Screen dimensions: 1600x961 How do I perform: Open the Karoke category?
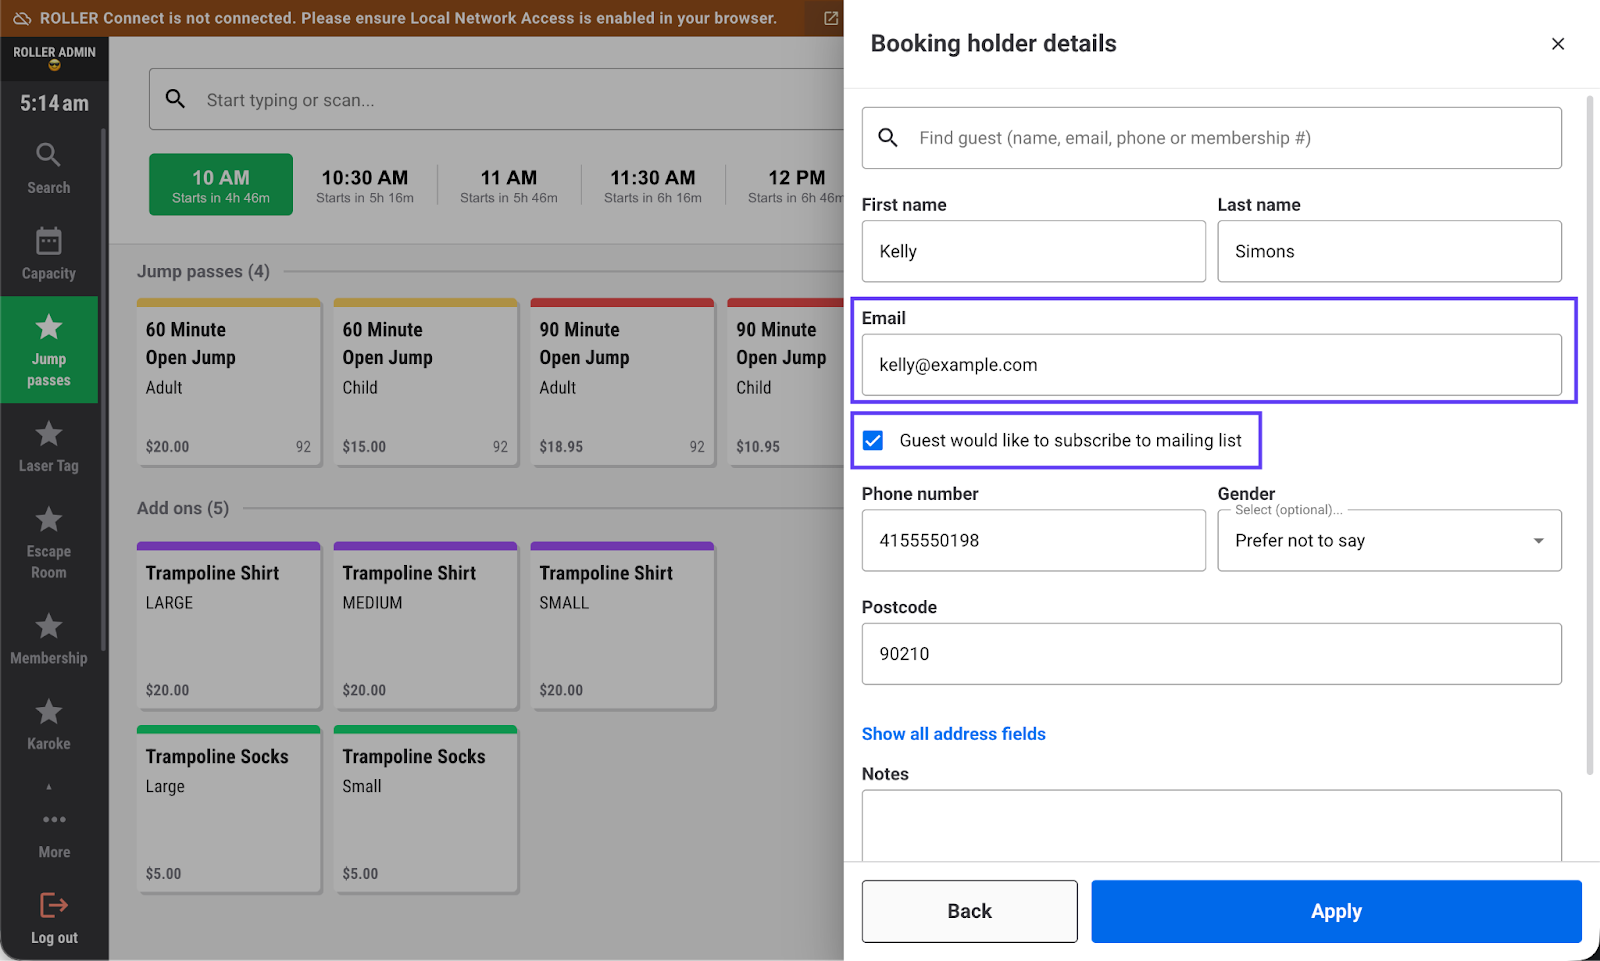point(49,725)
